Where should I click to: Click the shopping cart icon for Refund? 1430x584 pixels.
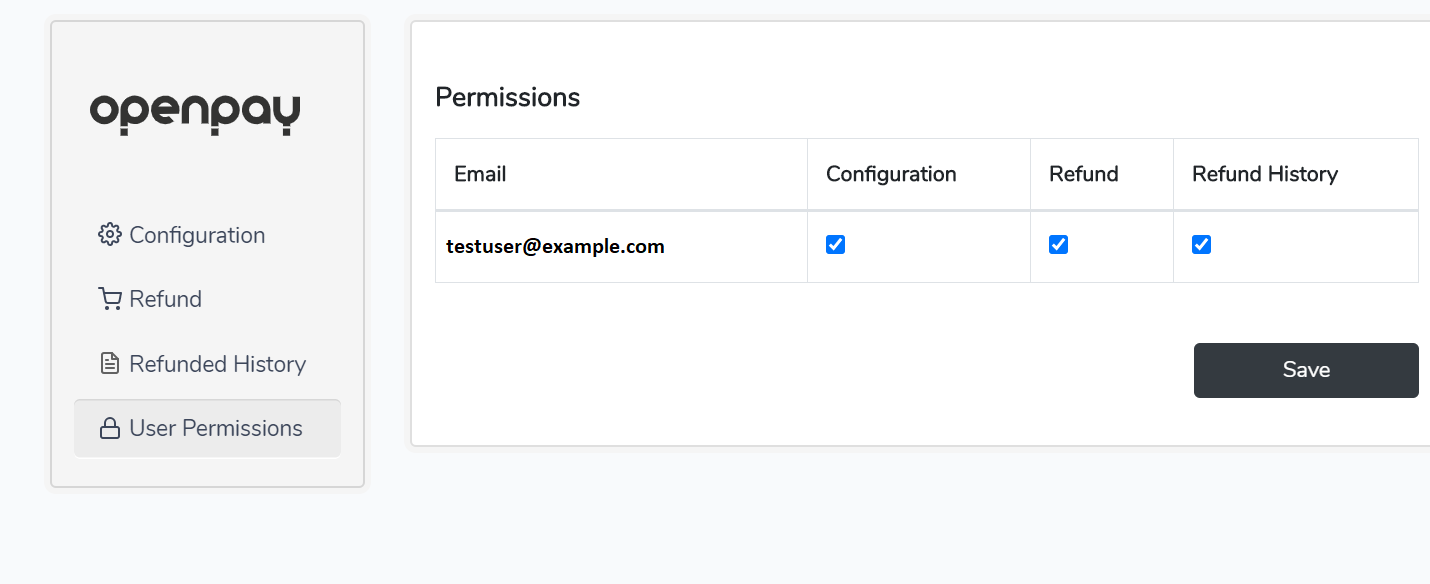click(x=109, y=299)
